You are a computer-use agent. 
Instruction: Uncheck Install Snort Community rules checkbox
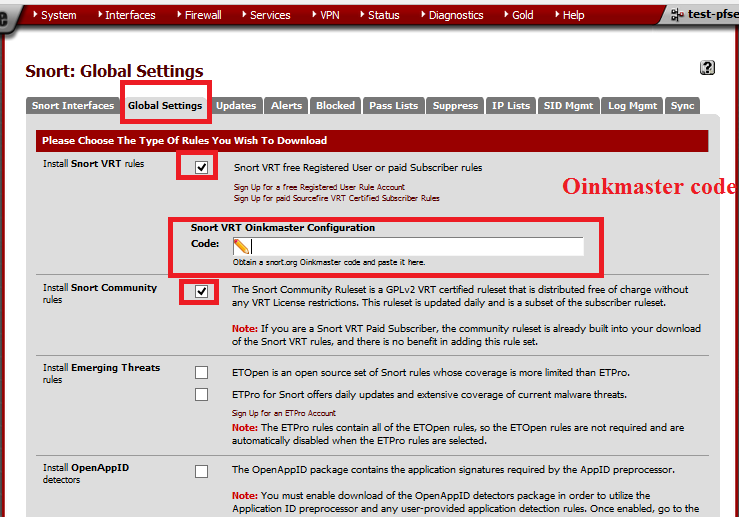[202, 291]
